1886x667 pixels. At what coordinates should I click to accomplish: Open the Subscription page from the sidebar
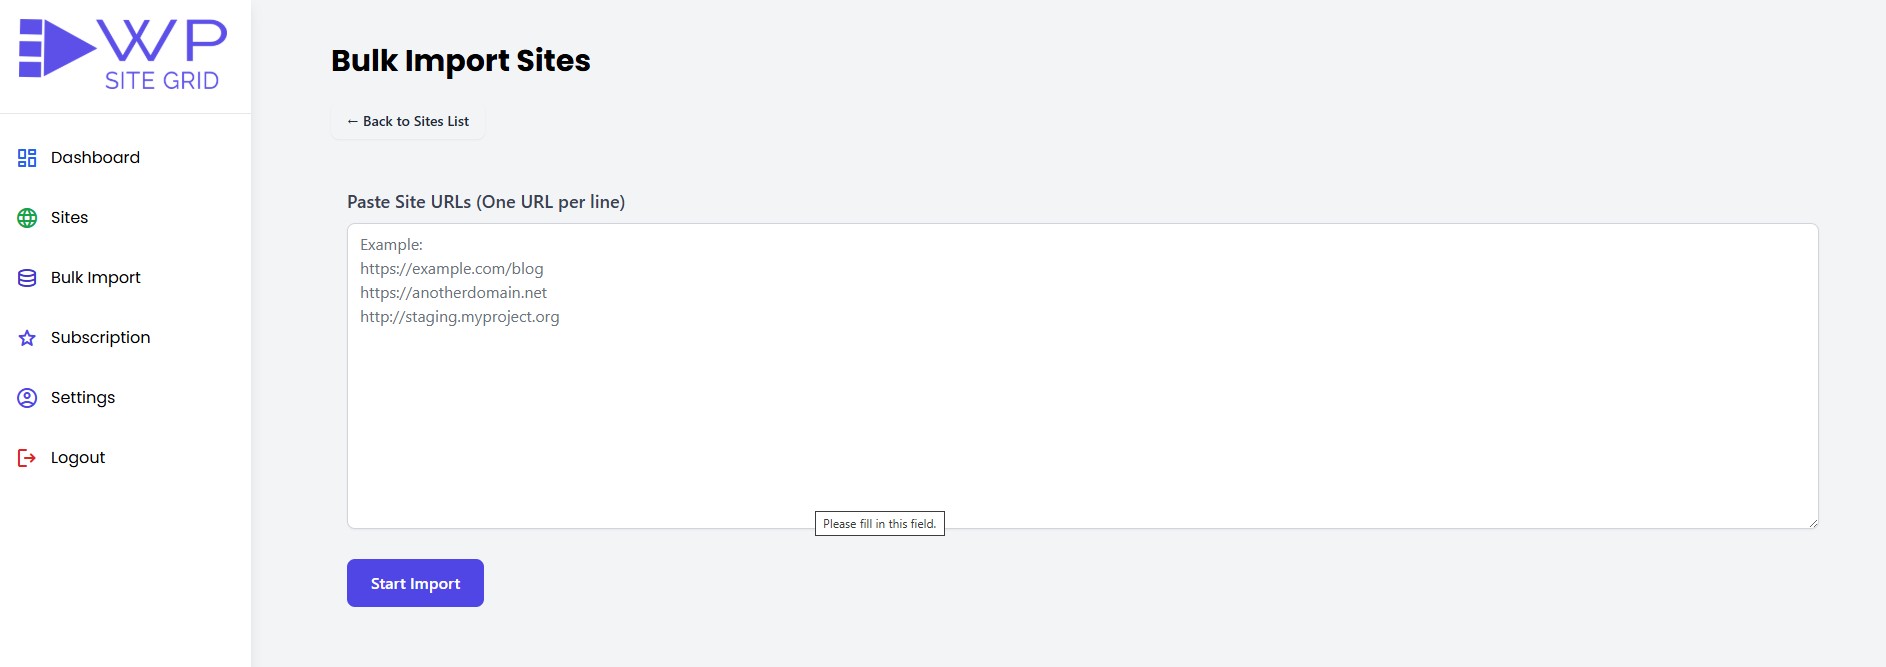[101, 337]
